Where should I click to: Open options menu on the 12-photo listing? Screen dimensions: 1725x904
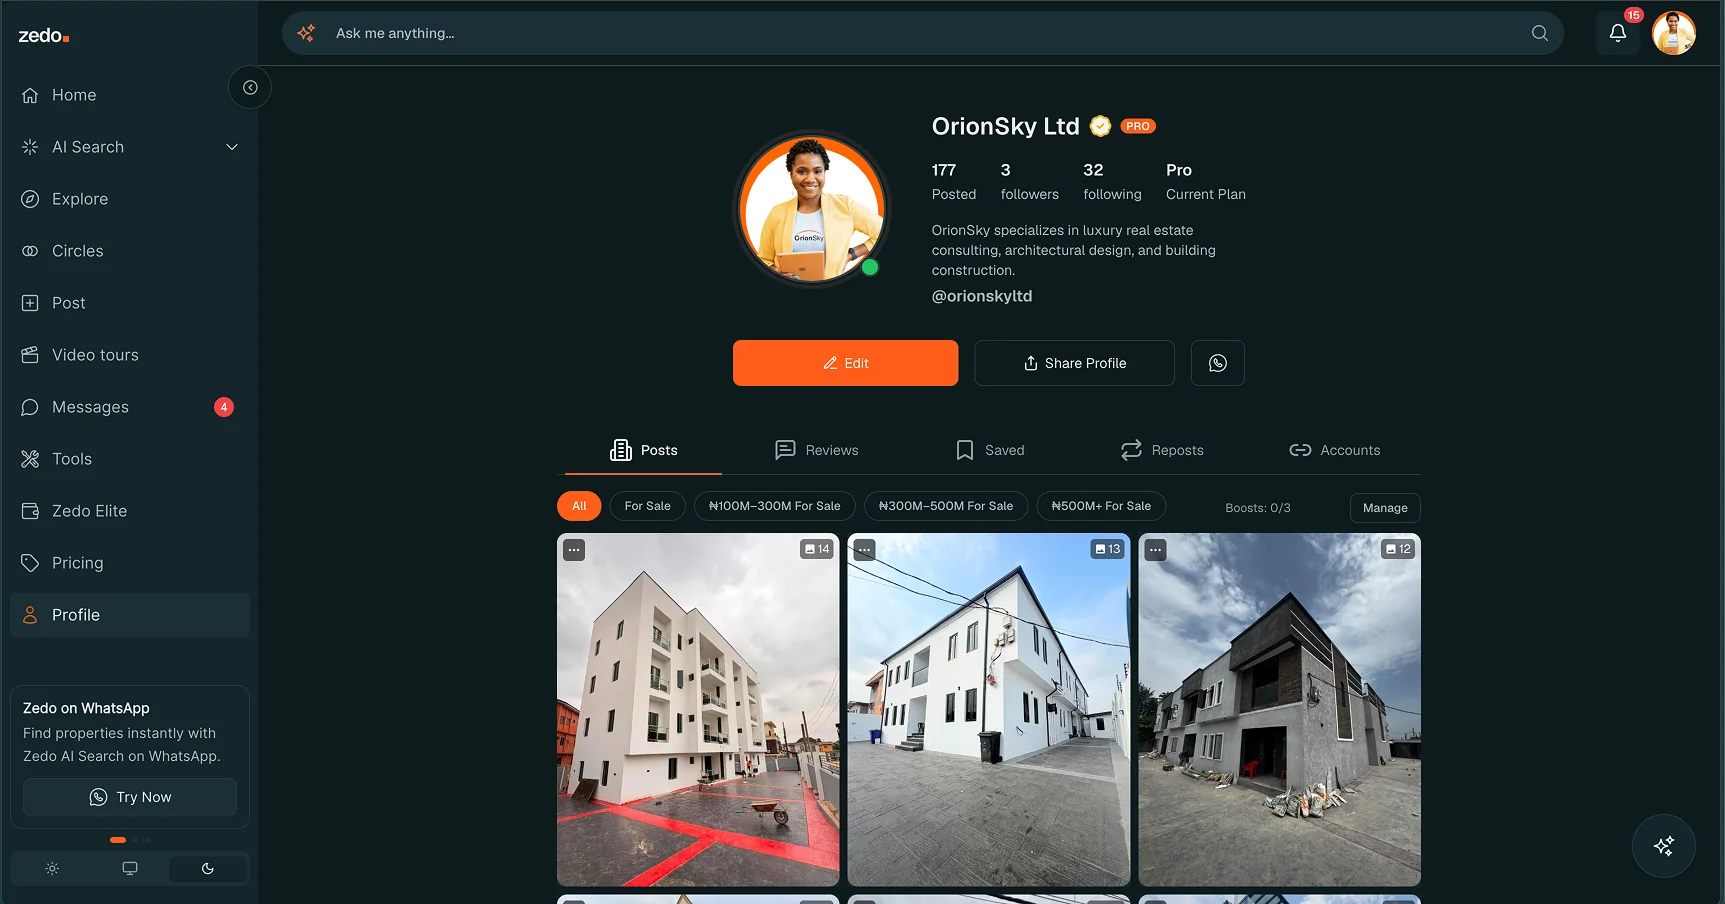[x=1155, y=549]
